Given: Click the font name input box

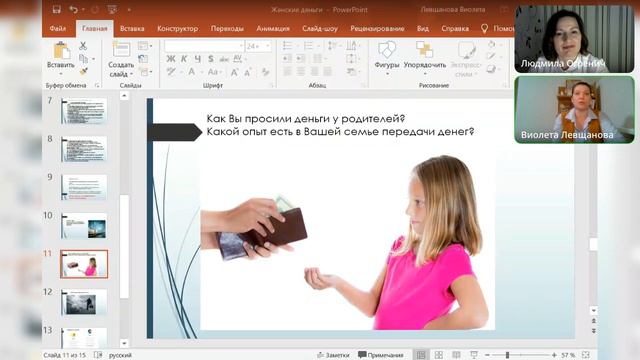Looking at the screenshot, I should tap(204, 46).
